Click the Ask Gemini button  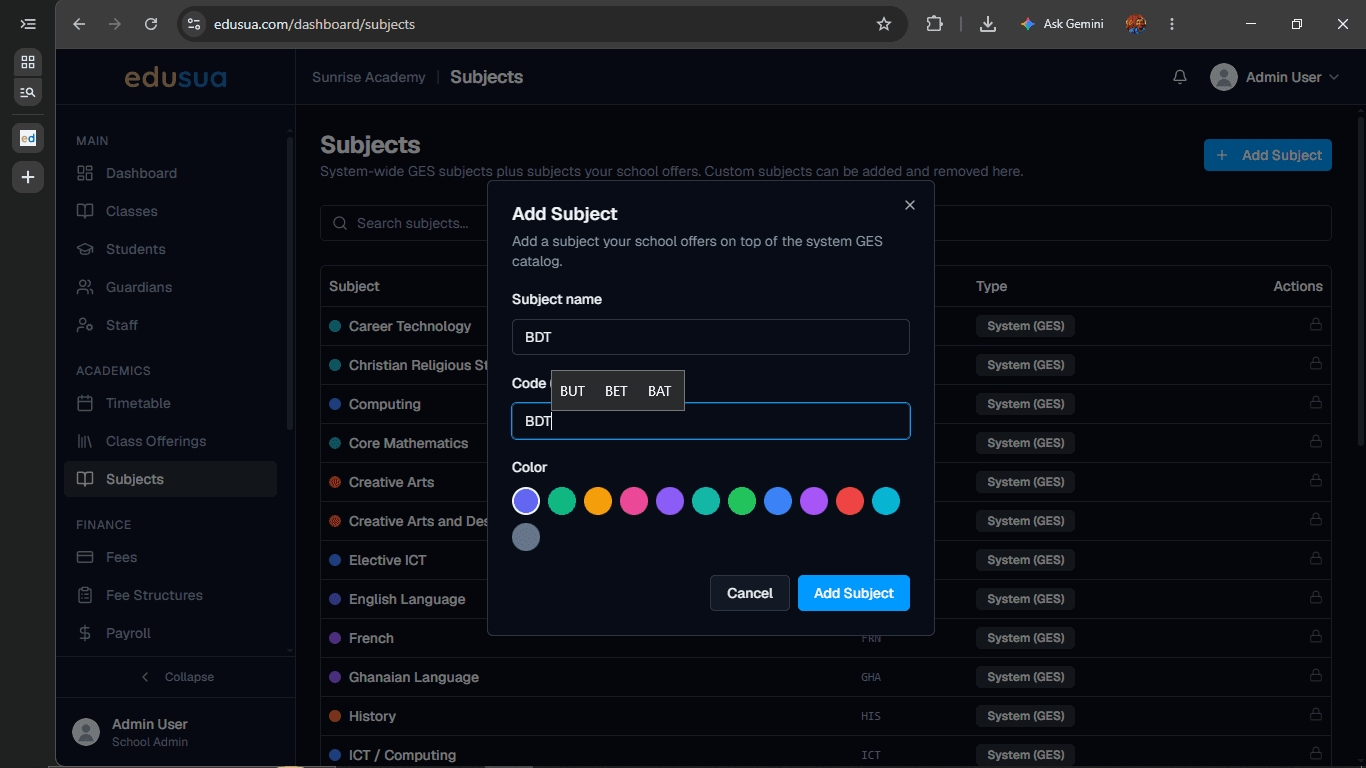pyautogui.click(x=1062, y=24)
